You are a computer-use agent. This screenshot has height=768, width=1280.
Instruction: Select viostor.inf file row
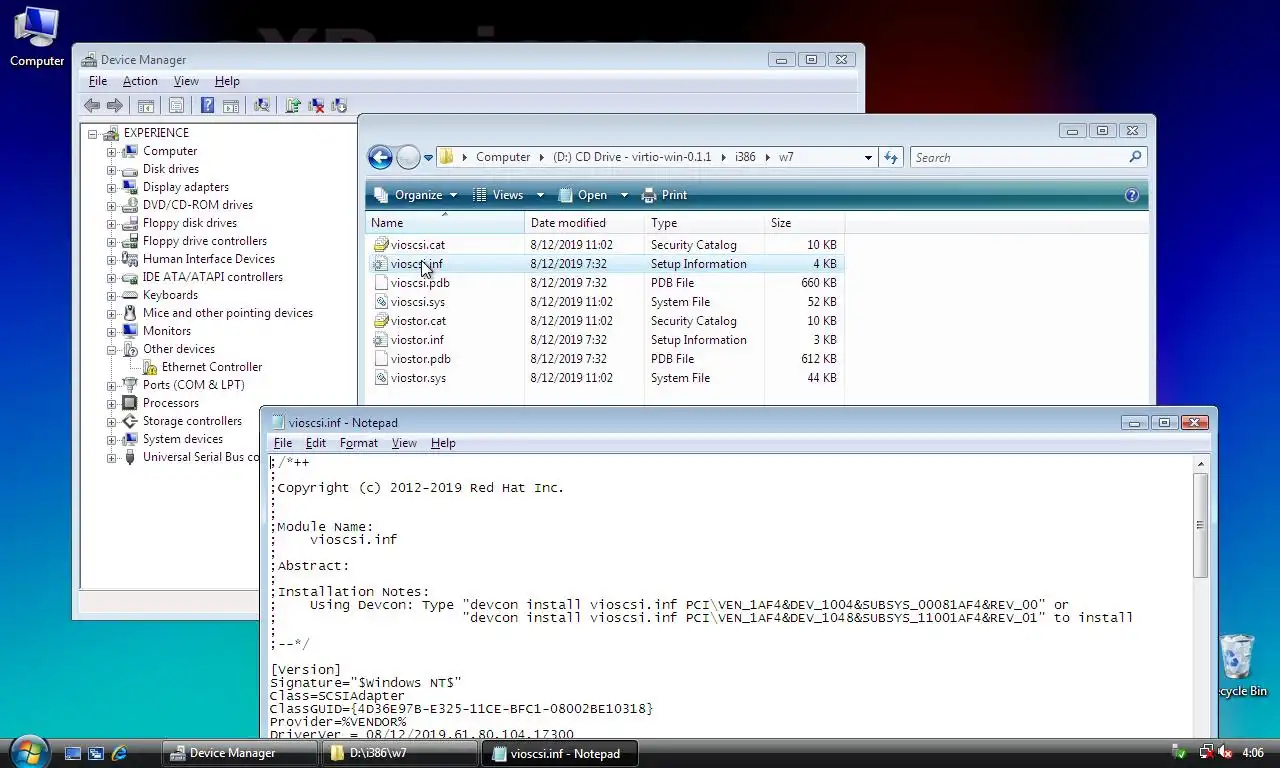pyautogui.click(x=606, y=340)
